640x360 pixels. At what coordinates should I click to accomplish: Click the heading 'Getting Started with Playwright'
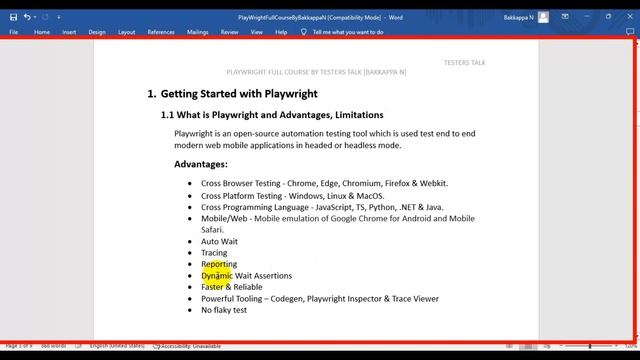tap(239, 93)
